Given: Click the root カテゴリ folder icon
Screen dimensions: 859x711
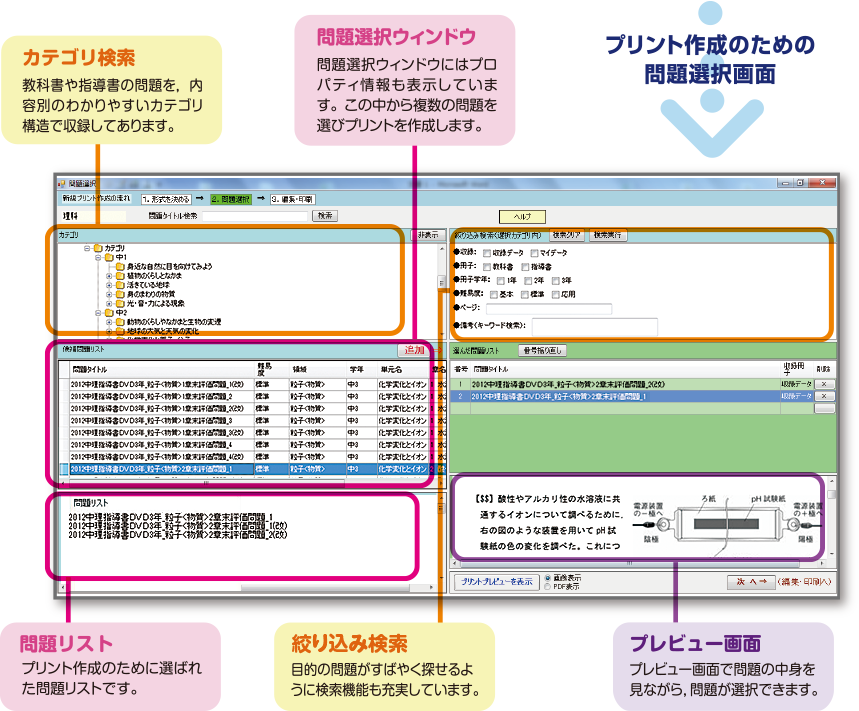Looking at the screenshot, I should 97,247.
